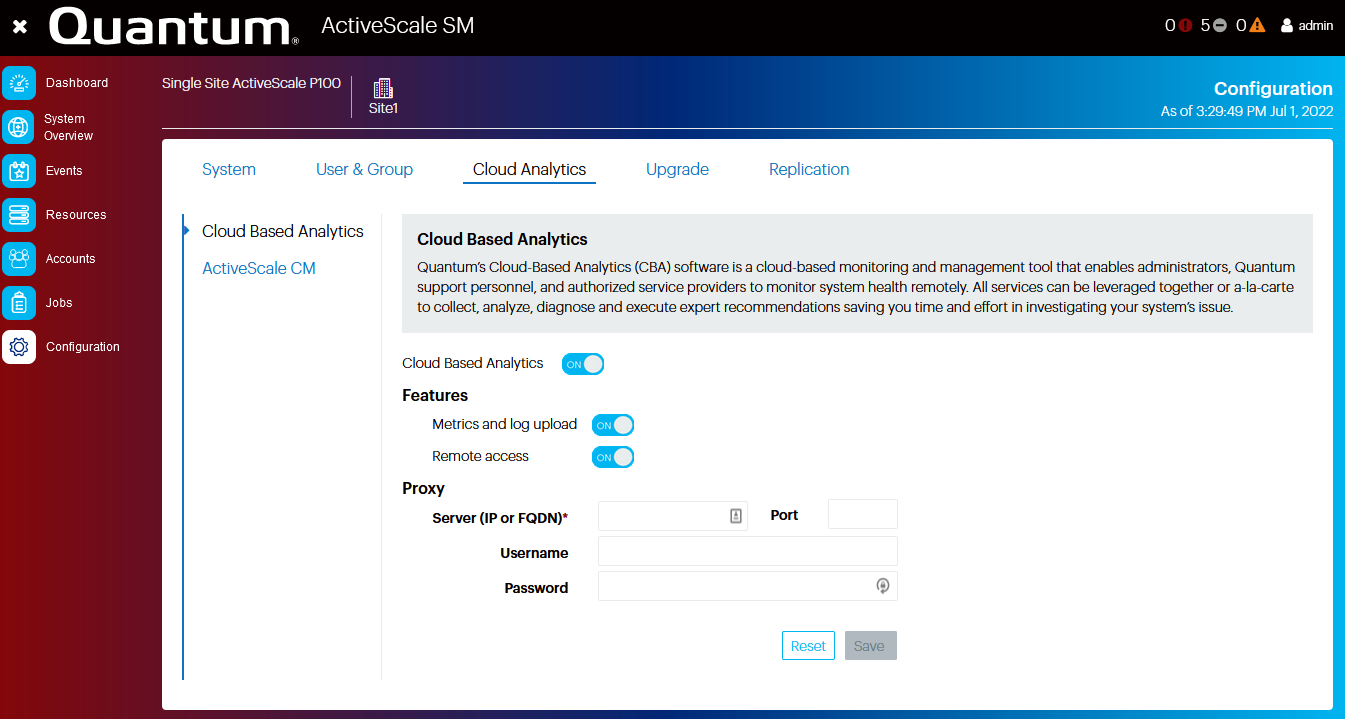Switch to the Upgrade tab
The width and height of the screenshot is (1345, 719).
pyautogui.click(x=677, y=169)
